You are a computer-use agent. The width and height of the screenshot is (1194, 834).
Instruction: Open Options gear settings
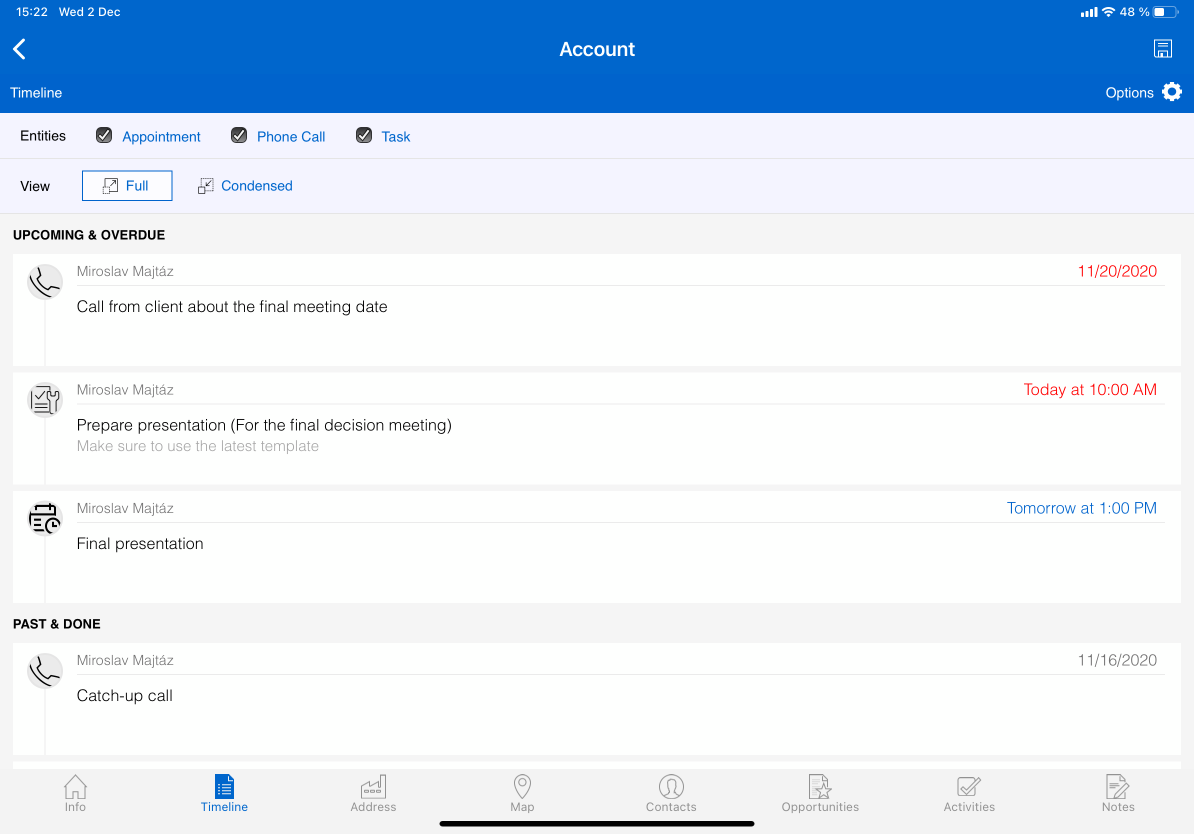coord(1171,92)
